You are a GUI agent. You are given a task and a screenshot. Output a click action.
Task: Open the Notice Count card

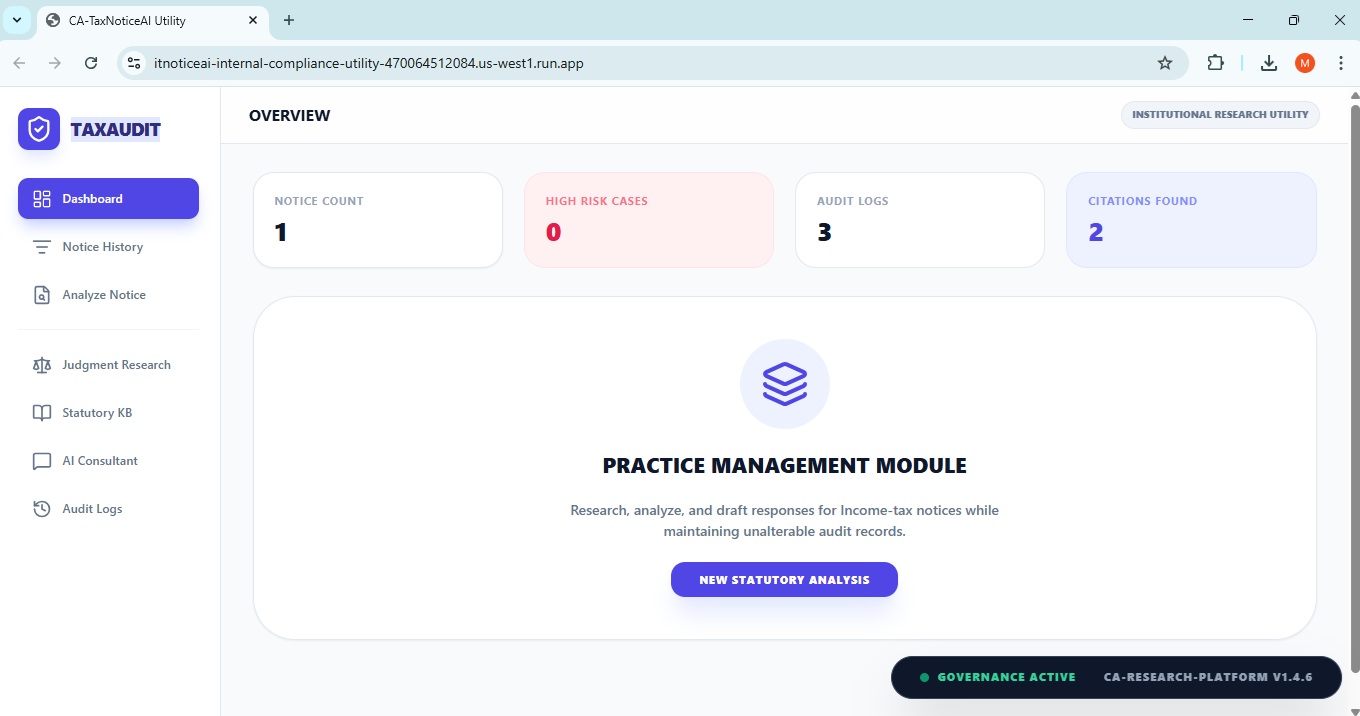[x=377, y=220]
